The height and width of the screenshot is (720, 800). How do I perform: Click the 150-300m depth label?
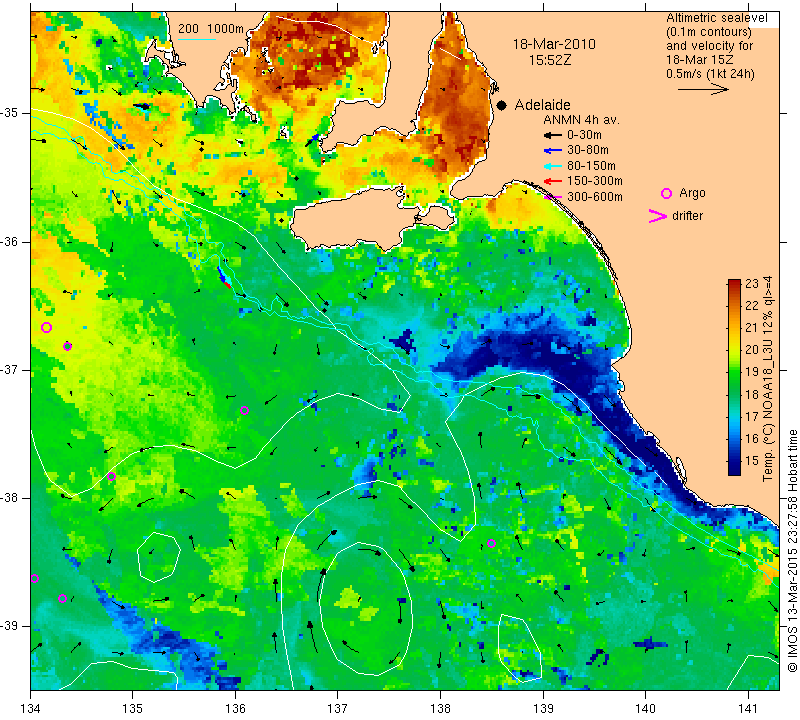595,181
